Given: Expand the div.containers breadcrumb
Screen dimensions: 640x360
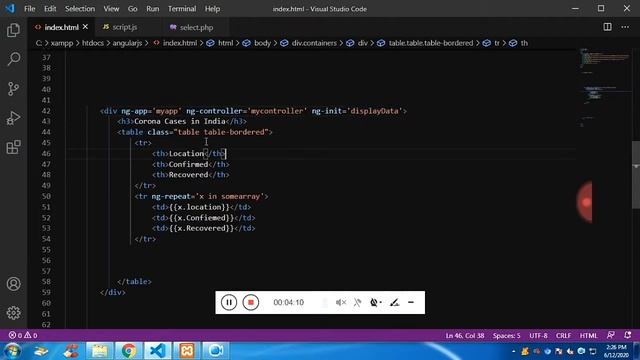Looking at the screenshot, I should pos(309,43).
